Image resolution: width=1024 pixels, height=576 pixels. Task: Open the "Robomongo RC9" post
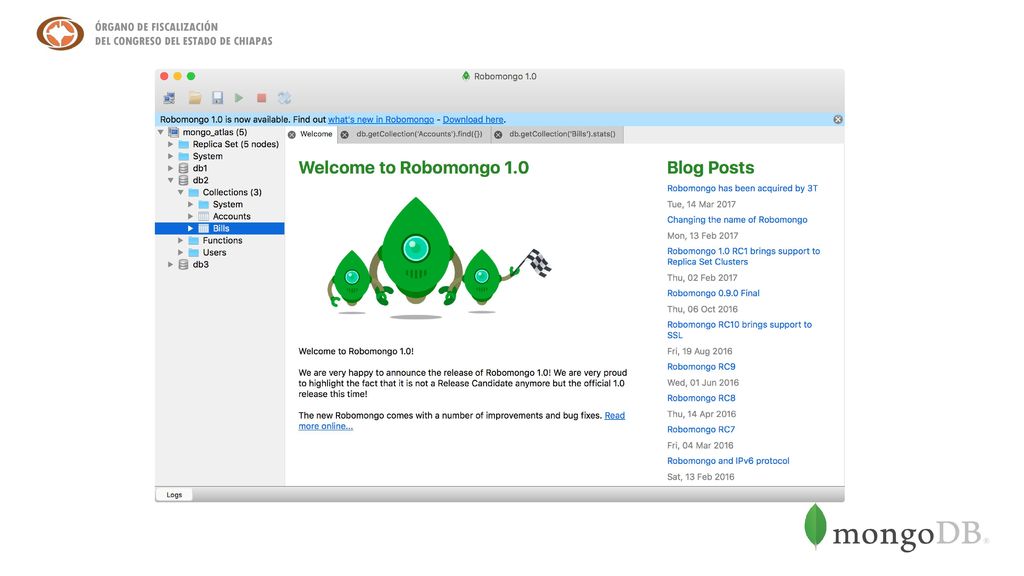(x=701, y=366)
